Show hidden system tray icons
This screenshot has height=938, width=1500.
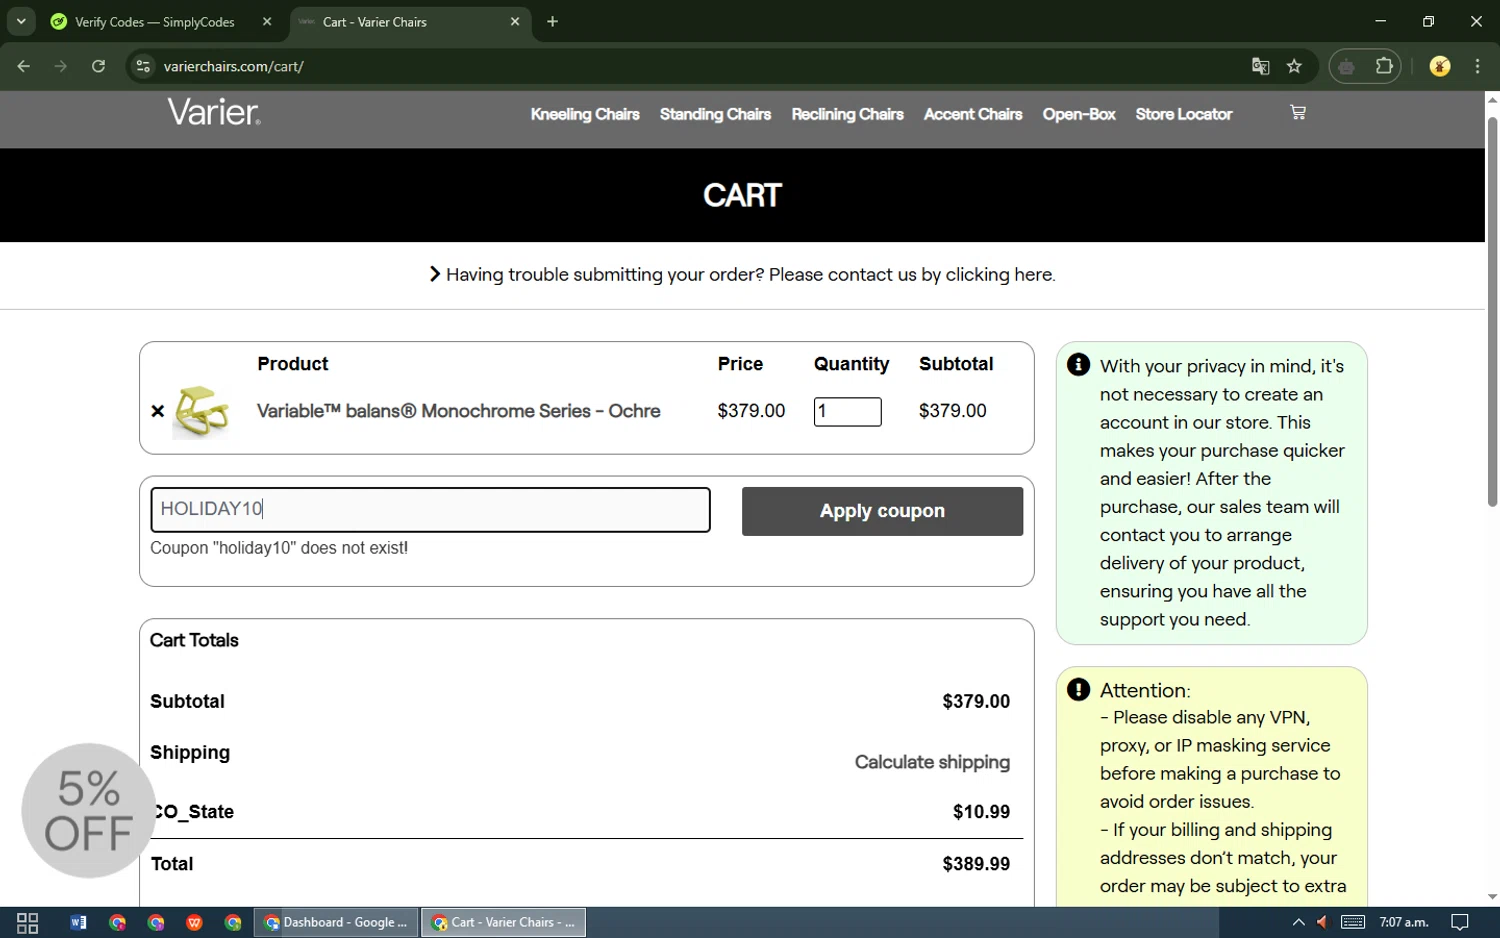[1298, 922]
